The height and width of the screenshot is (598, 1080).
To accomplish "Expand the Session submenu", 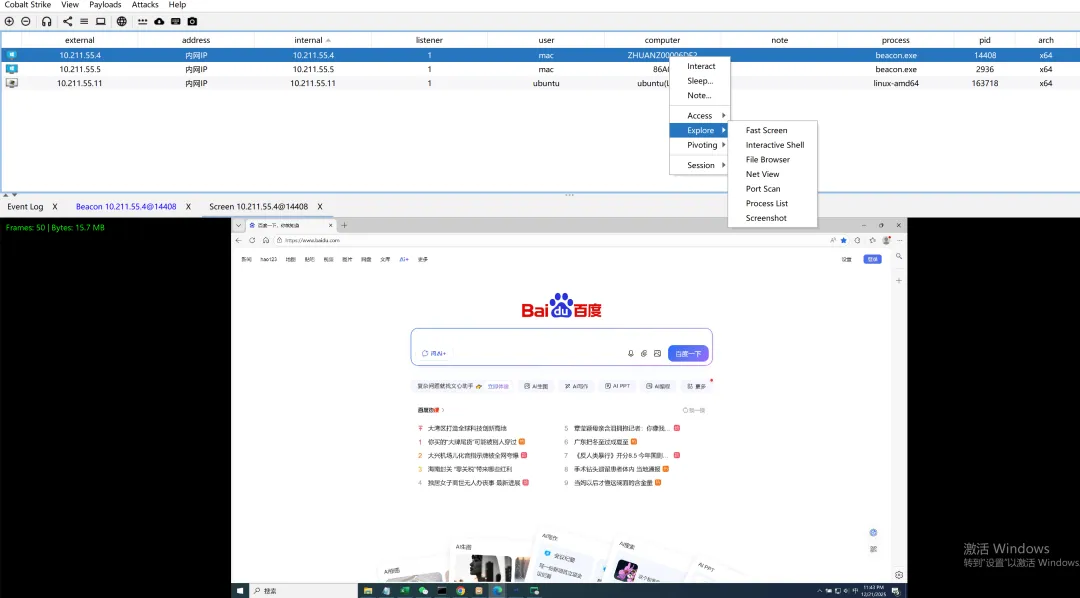I will (x=700, y=165).
